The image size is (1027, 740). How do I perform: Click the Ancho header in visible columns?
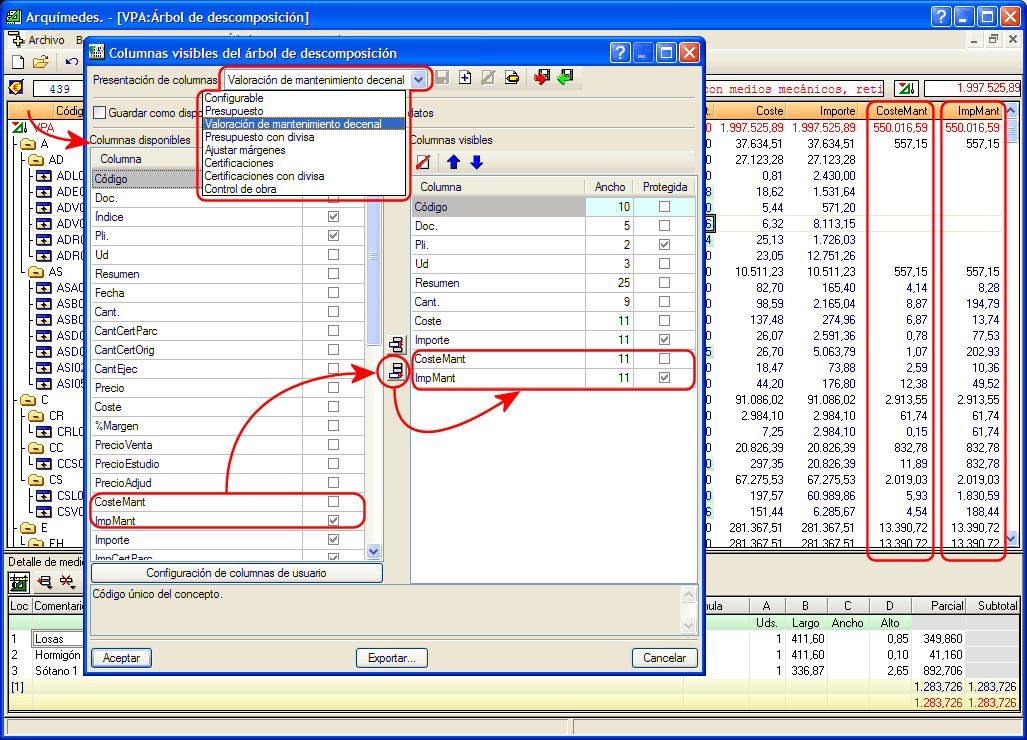click(610, 187)
